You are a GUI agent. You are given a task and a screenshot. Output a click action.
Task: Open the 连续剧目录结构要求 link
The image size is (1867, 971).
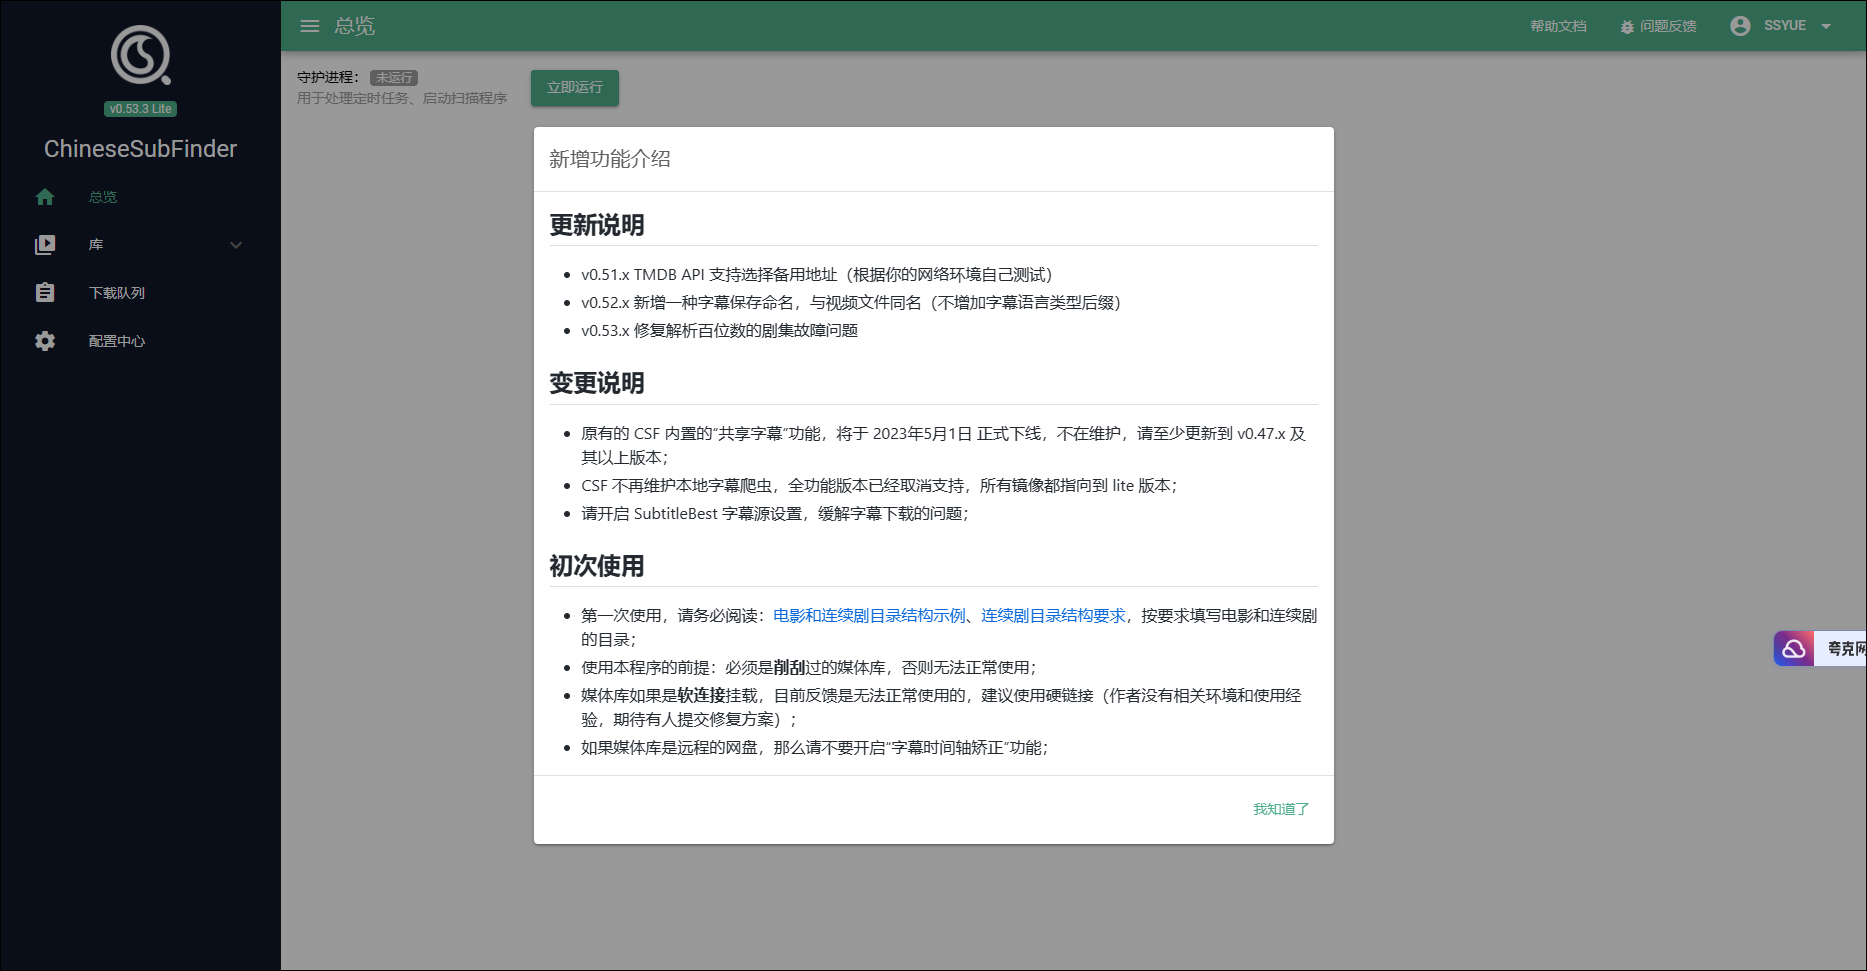(x=1053, y=616)
